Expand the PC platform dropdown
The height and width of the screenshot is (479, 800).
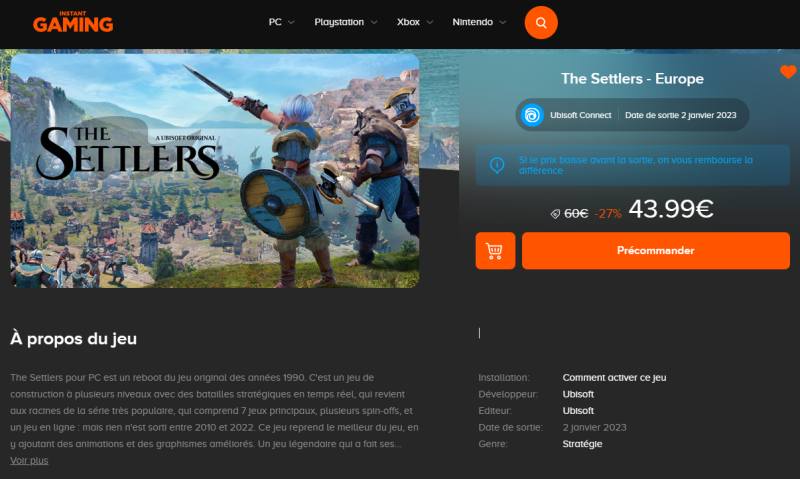pyautogui.click(x=281, y=22)
